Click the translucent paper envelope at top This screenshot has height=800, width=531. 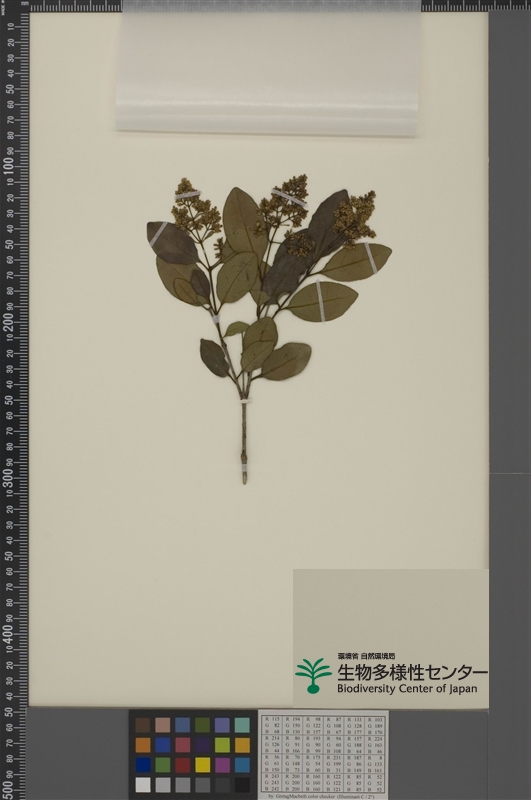coord(268,69)
